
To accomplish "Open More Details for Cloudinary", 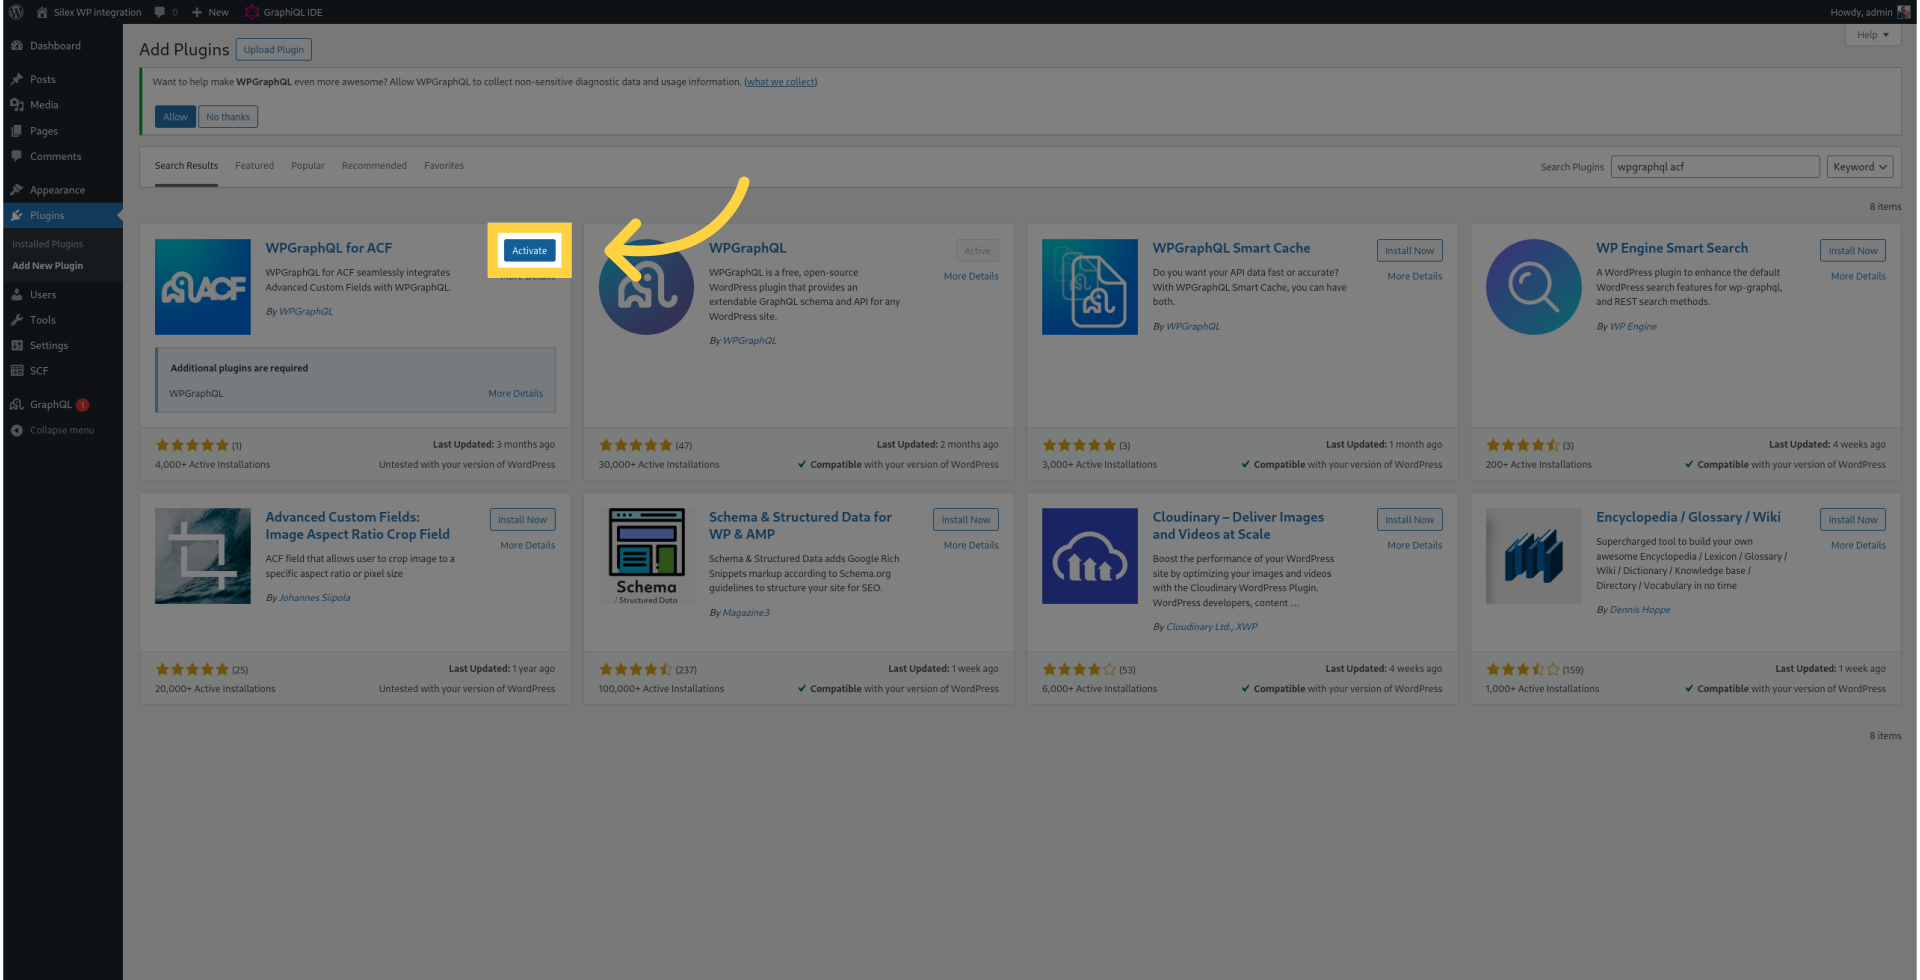I will click(x=1415, y=546).
